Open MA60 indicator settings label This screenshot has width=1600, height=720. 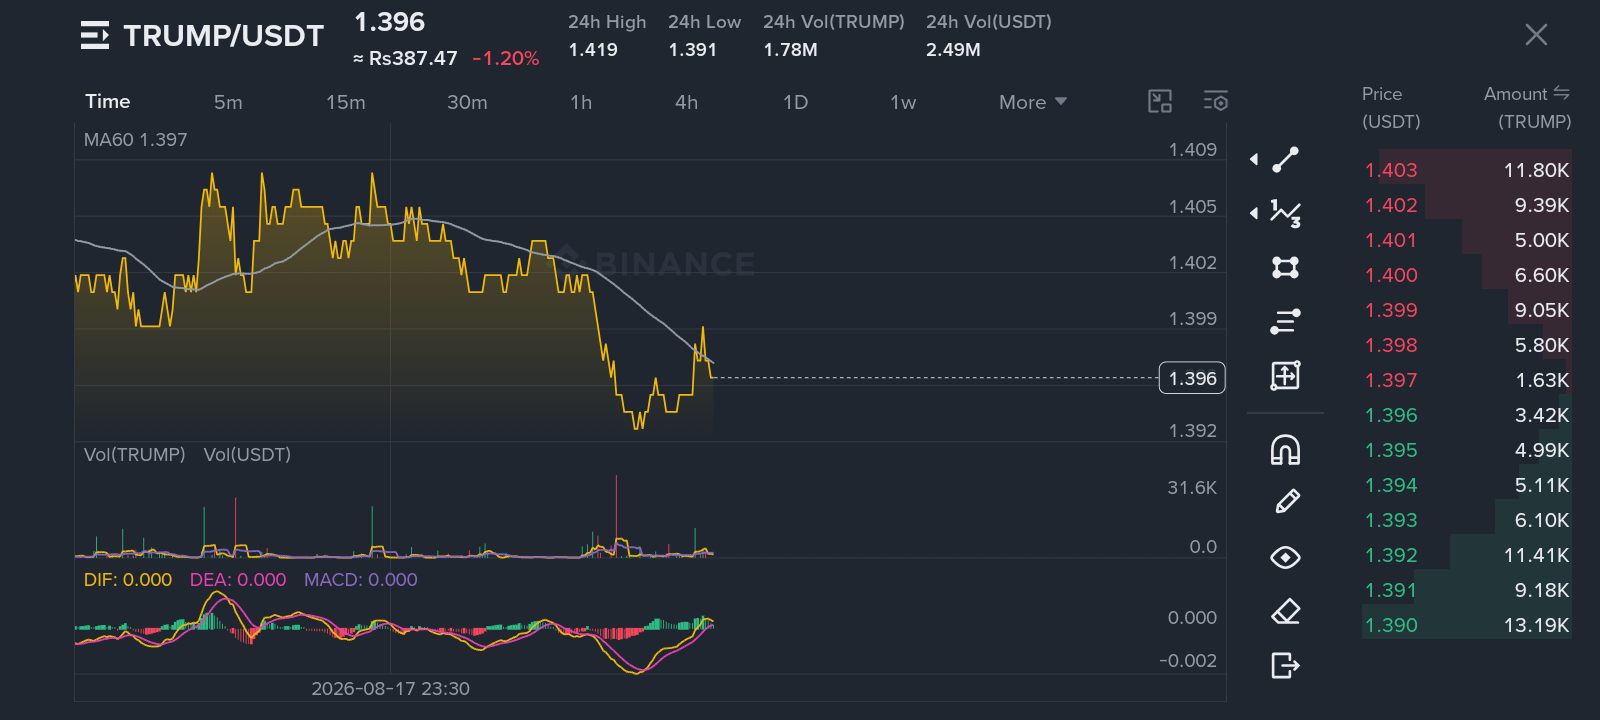[x=135, y=140]
